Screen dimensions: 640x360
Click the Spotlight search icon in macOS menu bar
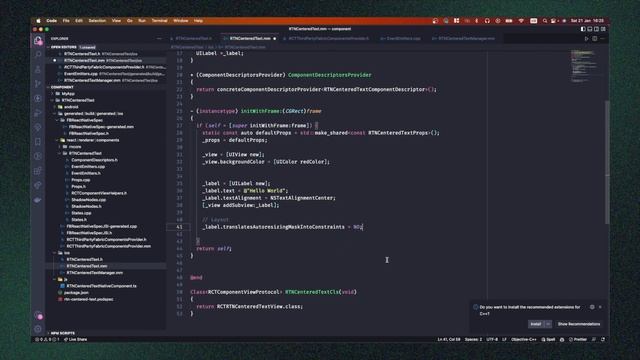click(544, 21)
